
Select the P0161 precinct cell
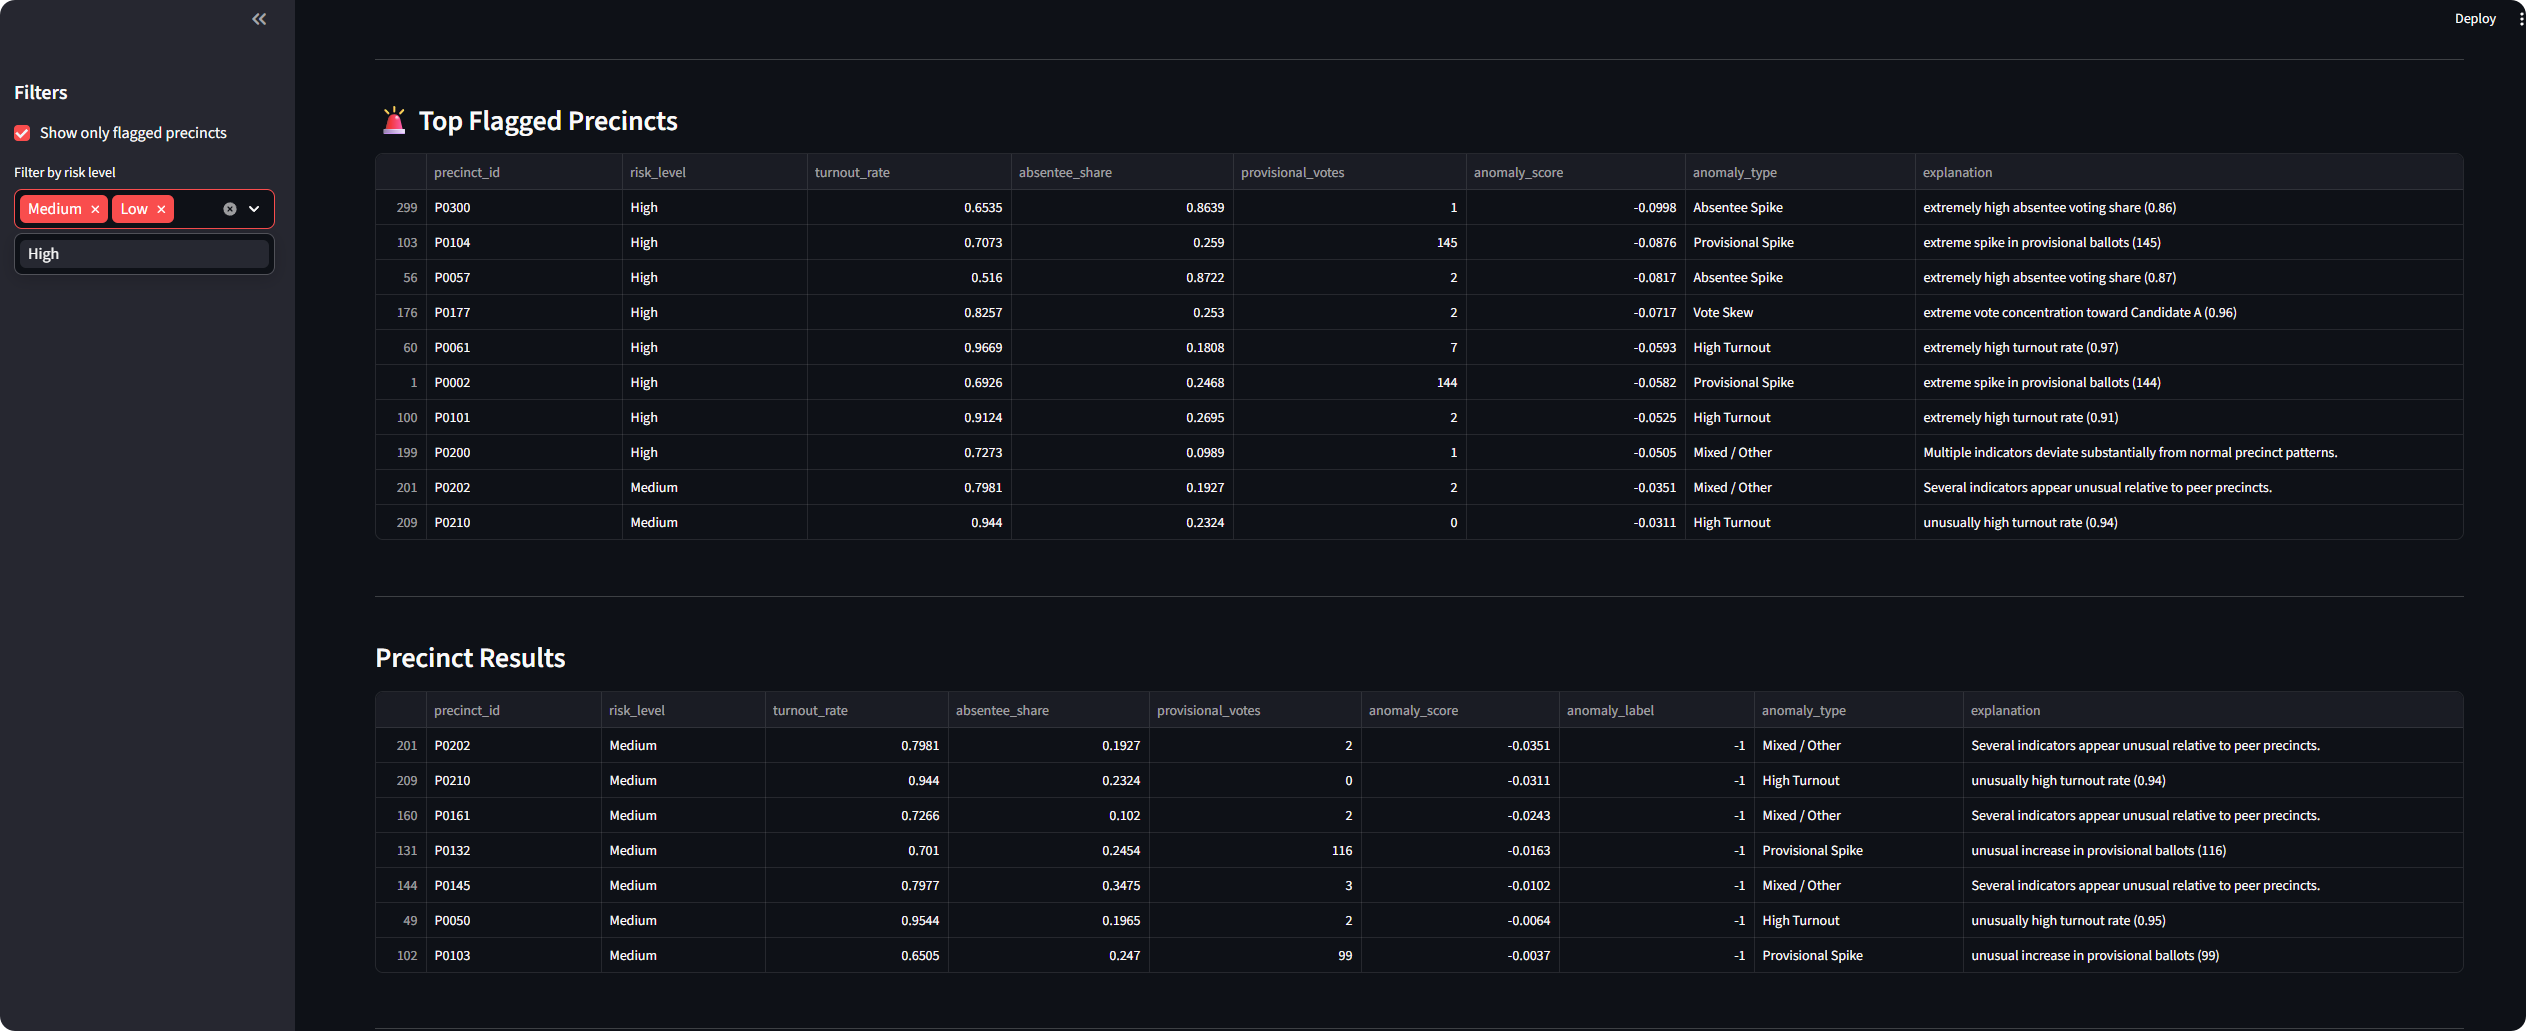coord(514,815)
